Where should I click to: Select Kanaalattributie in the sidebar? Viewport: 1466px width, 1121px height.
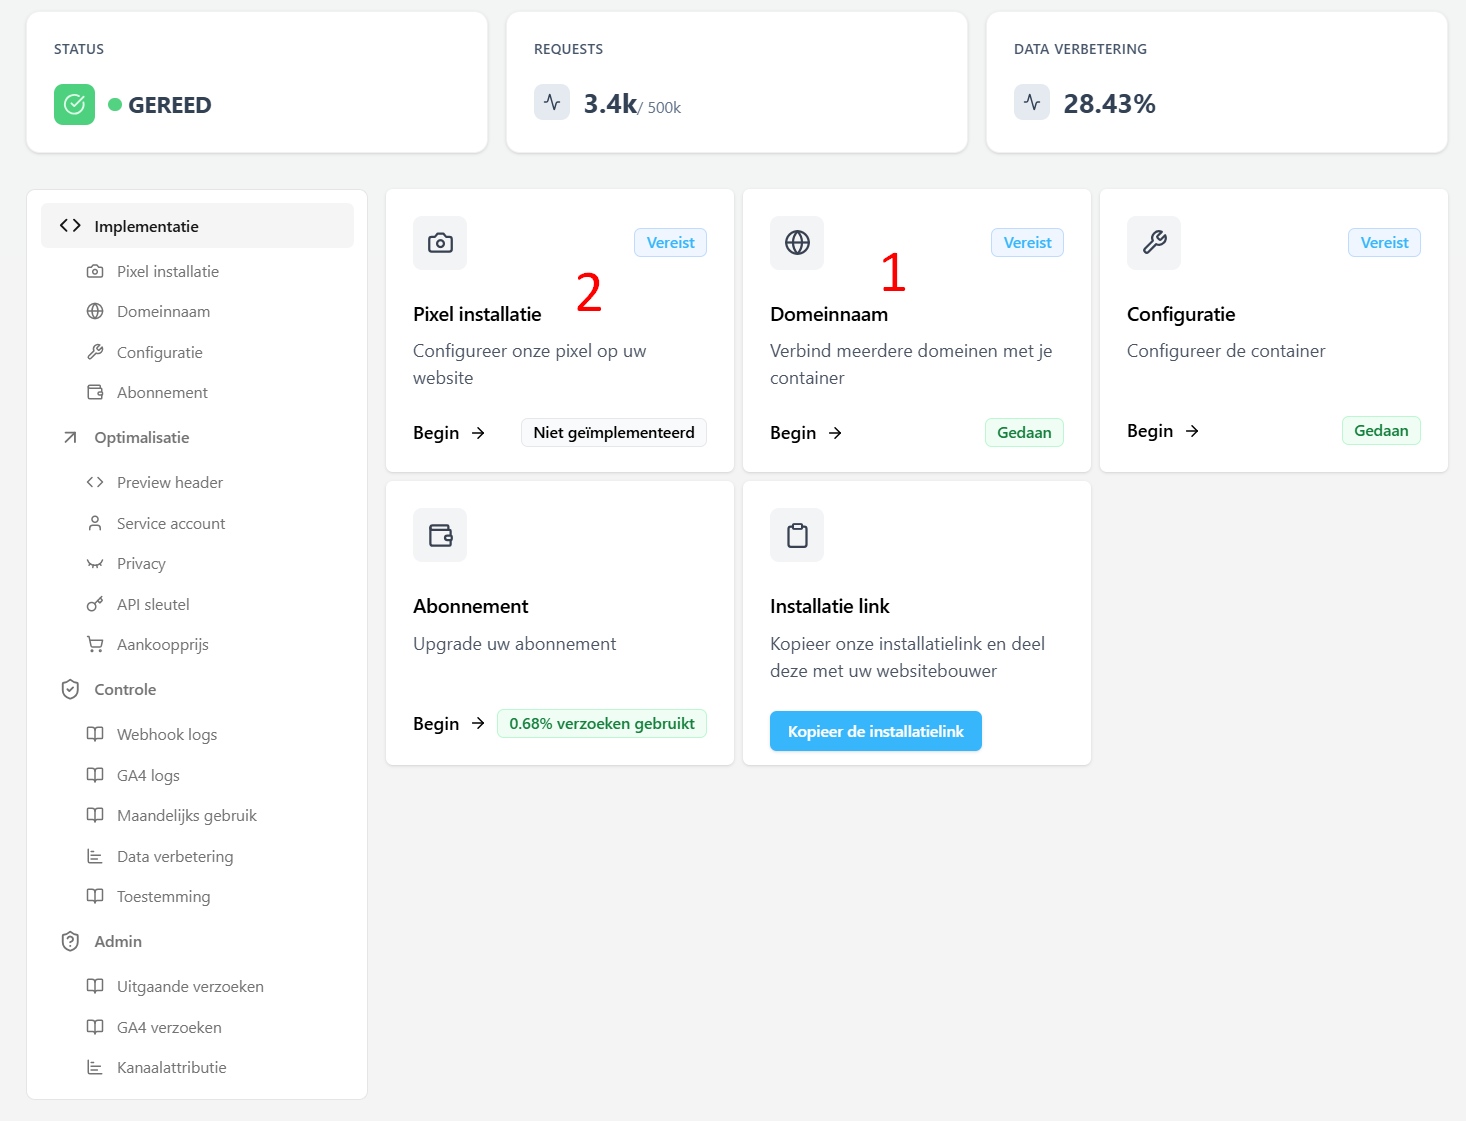click(x=171, y=1068)
